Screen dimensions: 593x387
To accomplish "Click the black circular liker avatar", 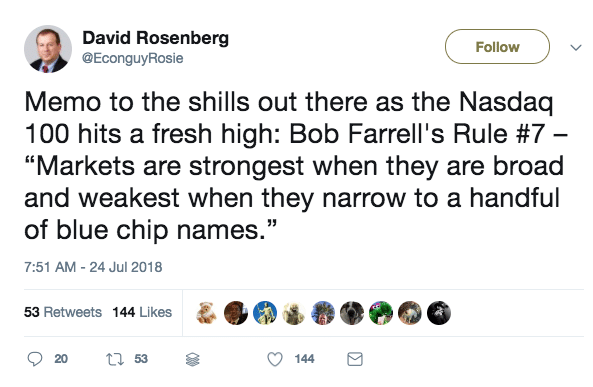I will coord(439,313).
